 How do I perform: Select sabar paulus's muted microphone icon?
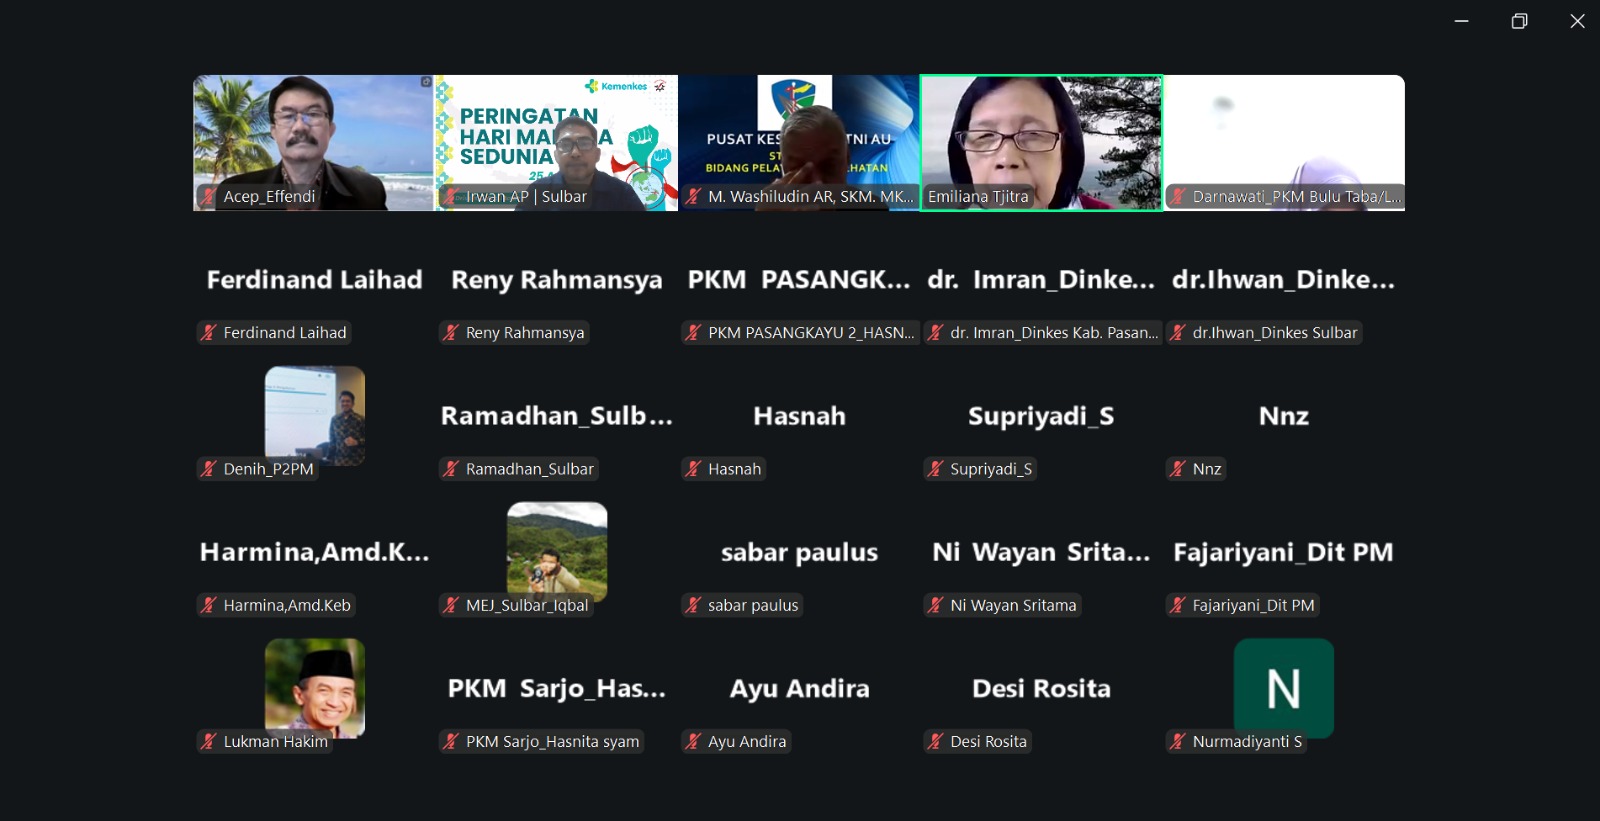pos(693,605)
